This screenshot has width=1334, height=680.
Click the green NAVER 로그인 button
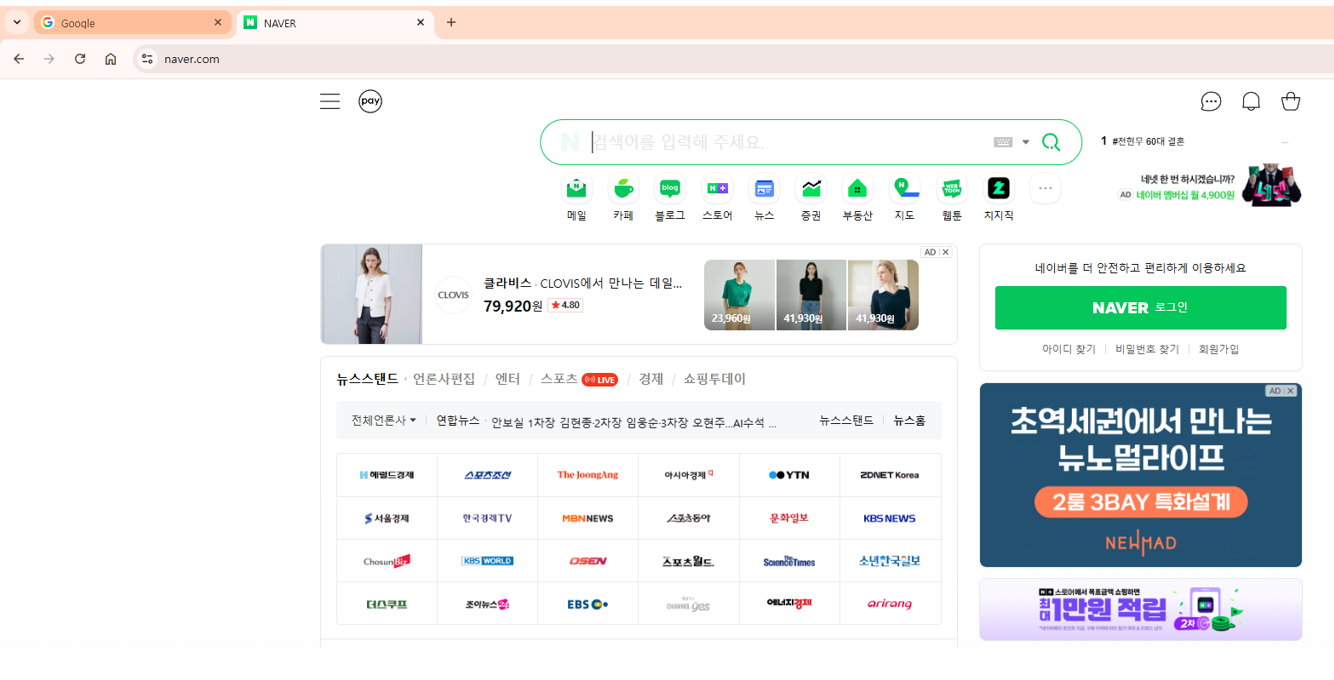1140,307
